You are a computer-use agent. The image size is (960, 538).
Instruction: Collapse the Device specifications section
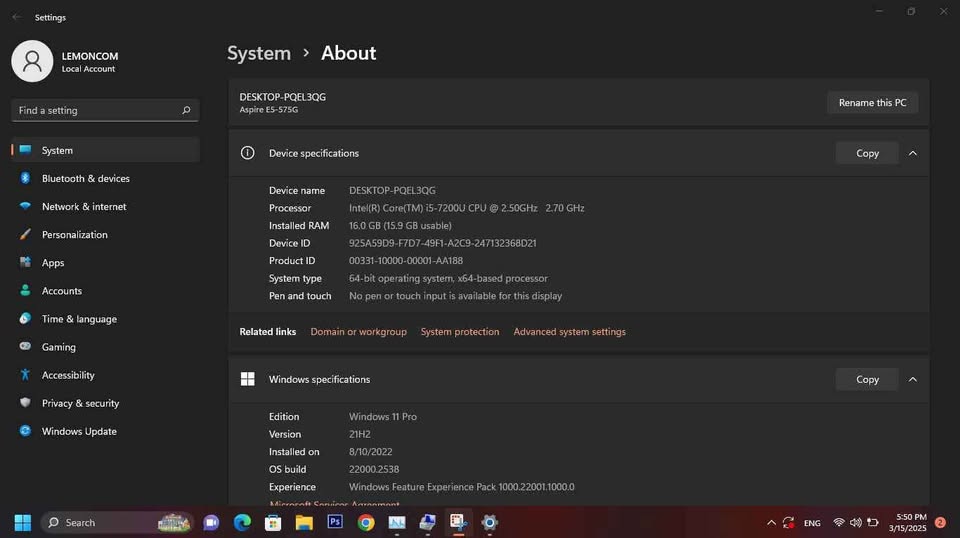pyautogui.click(x=913, y=153)
